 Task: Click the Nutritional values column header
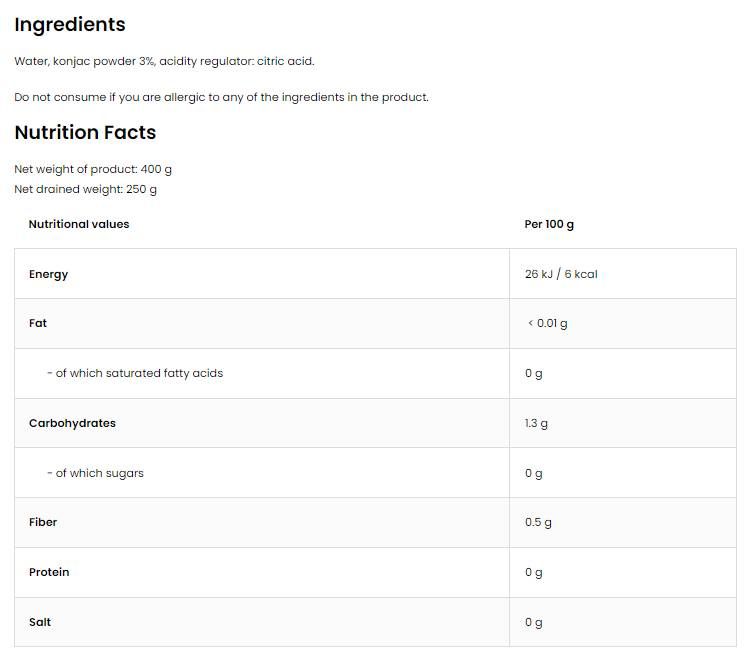(79, 224)
